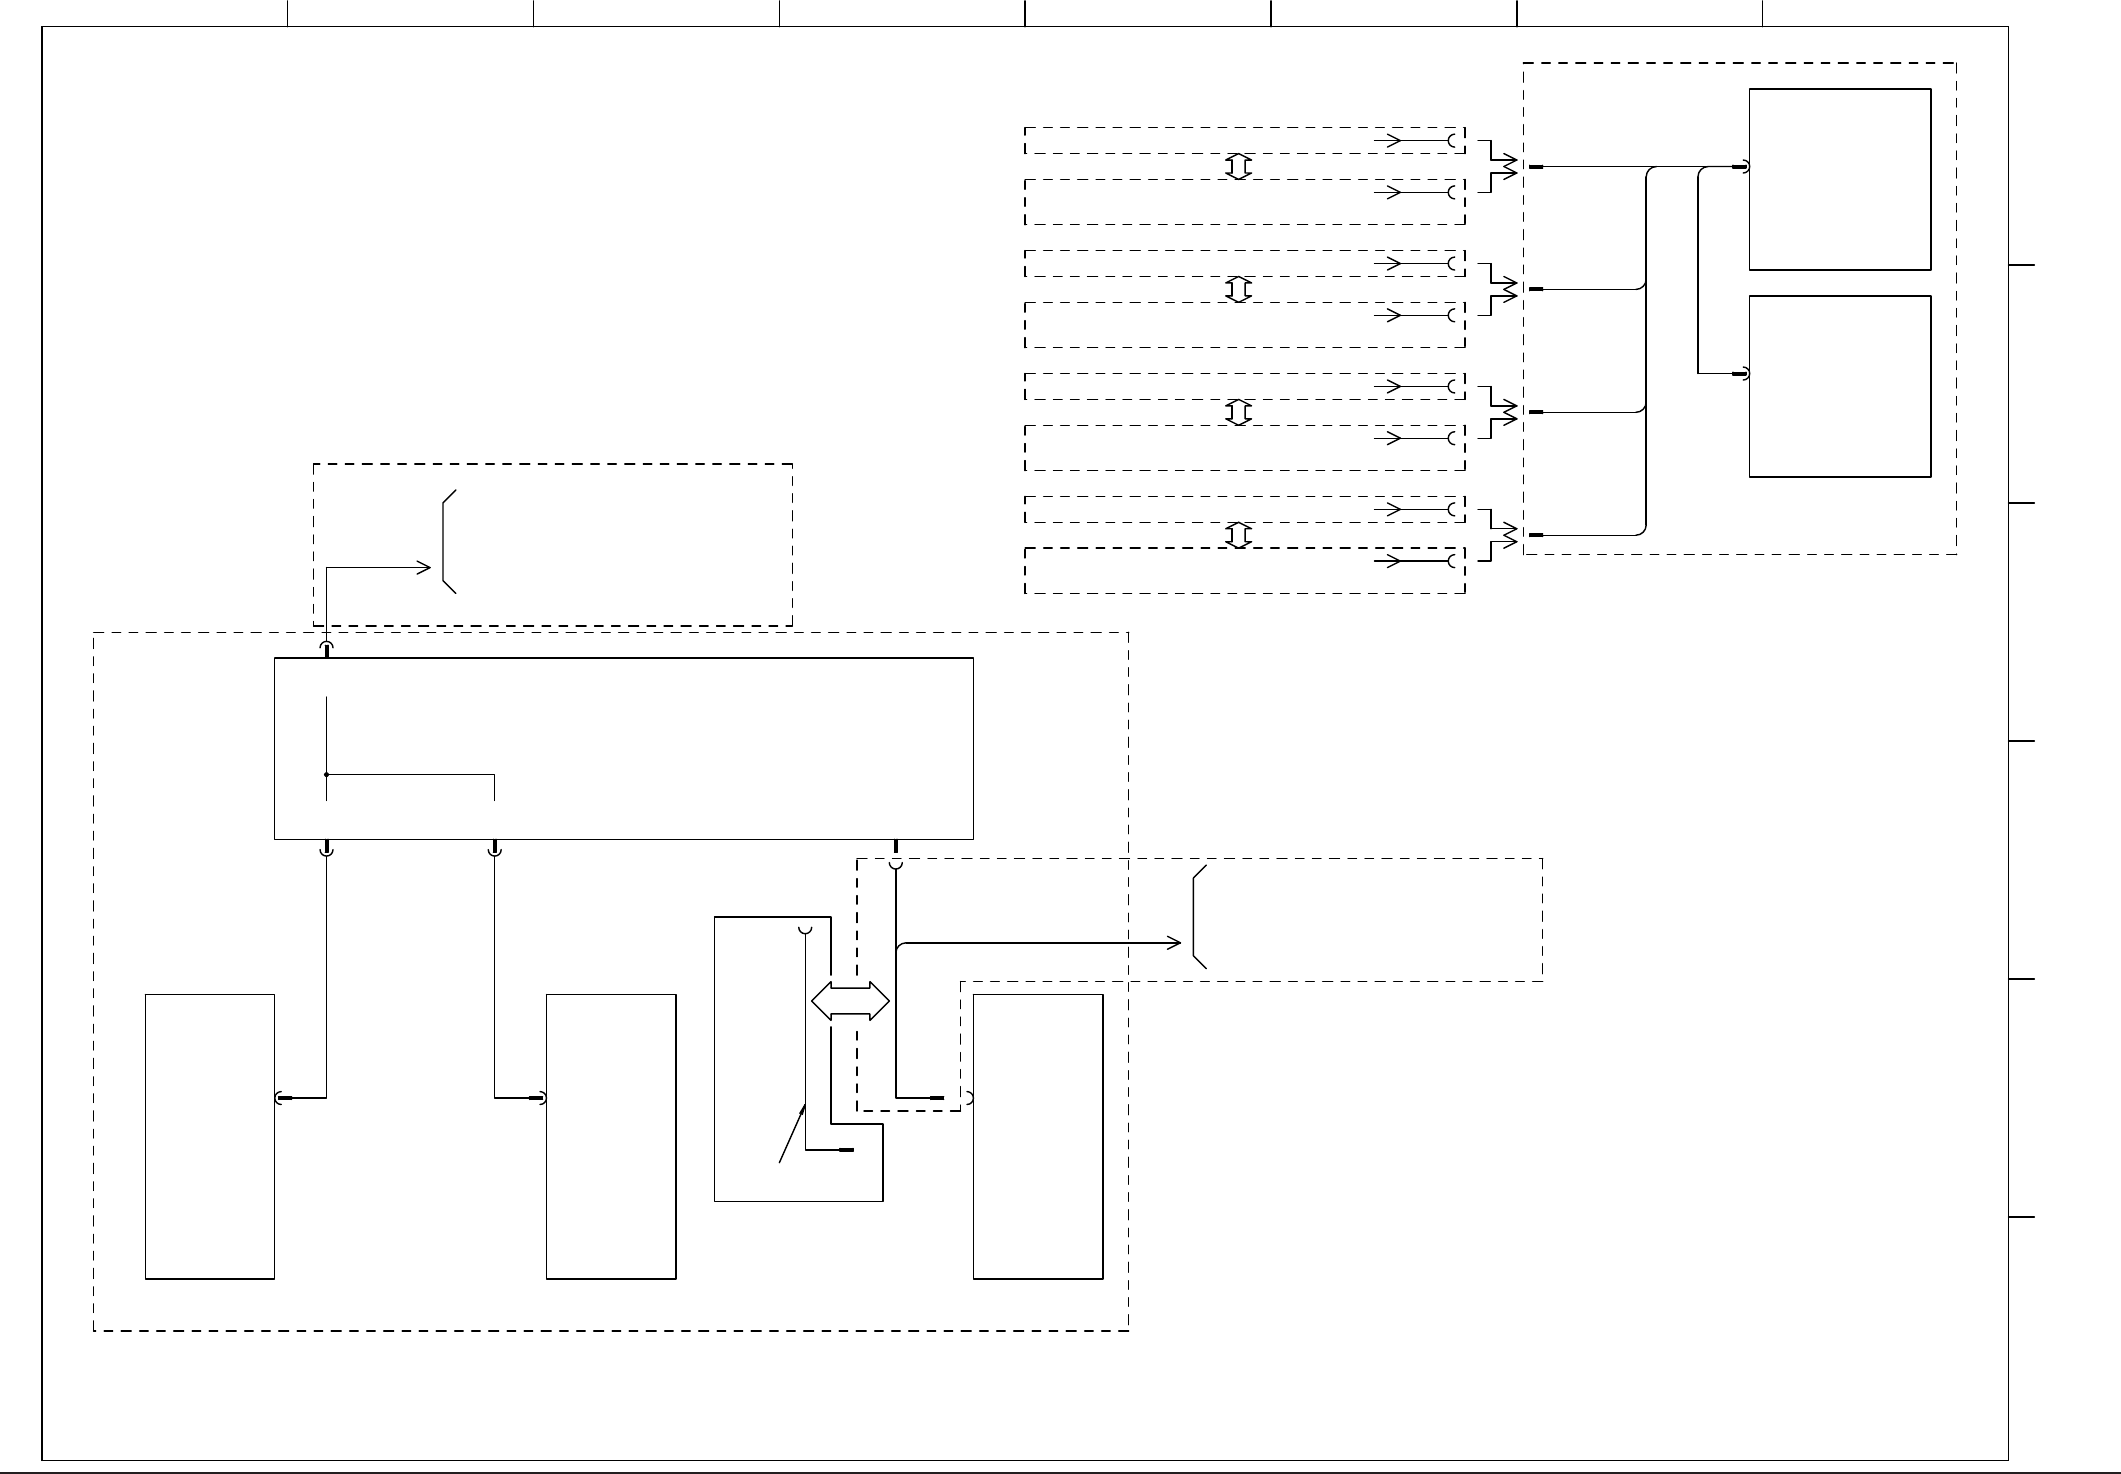2121x1474 pixels.
Task: Click the diagonal pointer arrow inside L-shaped box
Action: [x=793, y=1133]
